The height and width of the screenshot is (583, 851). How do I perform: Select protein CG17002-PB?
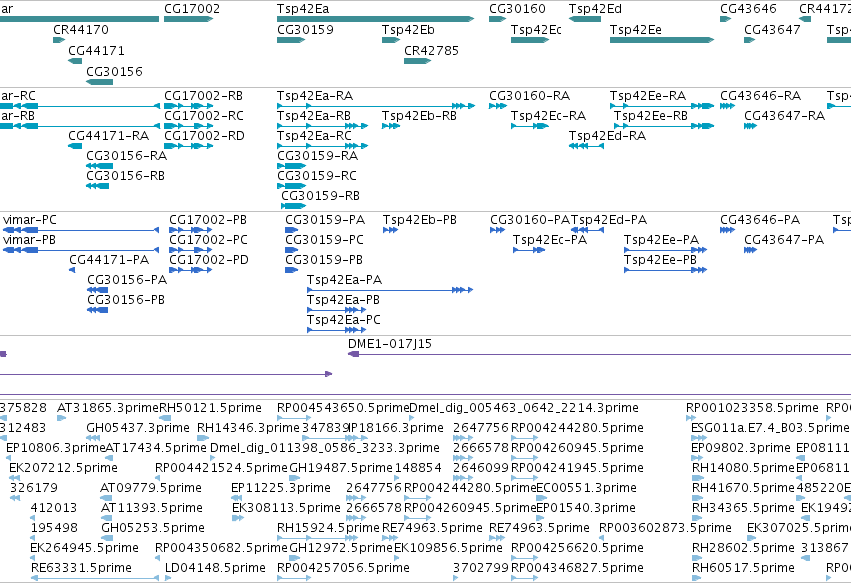(190, 230)
